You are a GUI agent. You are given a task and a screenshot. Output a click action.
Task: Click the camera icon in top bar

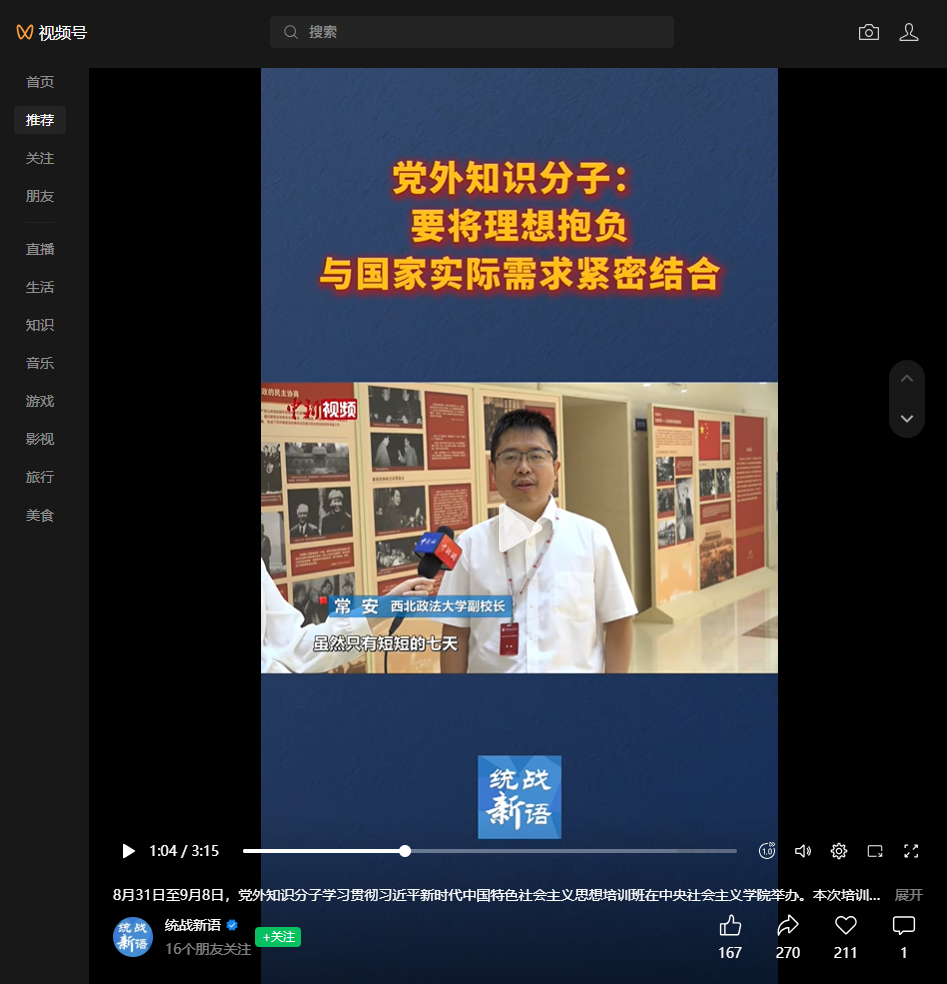[x=868, y=33]
